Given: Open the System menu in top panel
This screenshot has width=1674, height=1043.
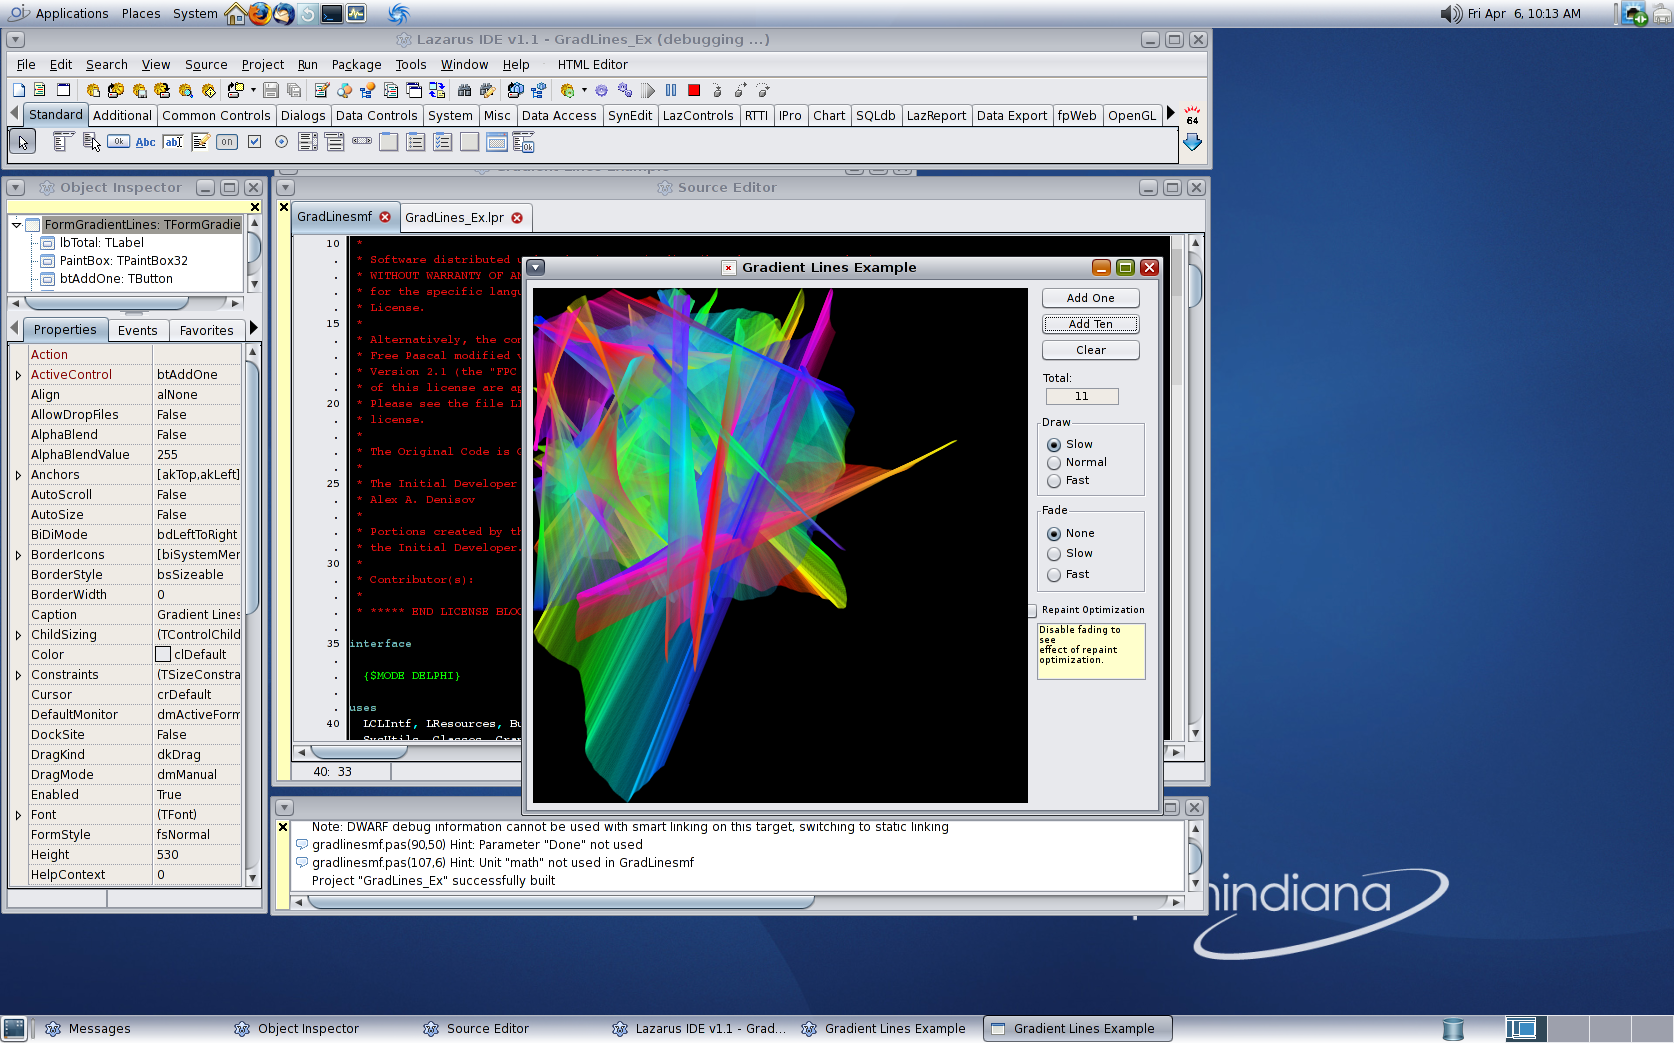Looking at the screenshot, I should coord(195,14).
